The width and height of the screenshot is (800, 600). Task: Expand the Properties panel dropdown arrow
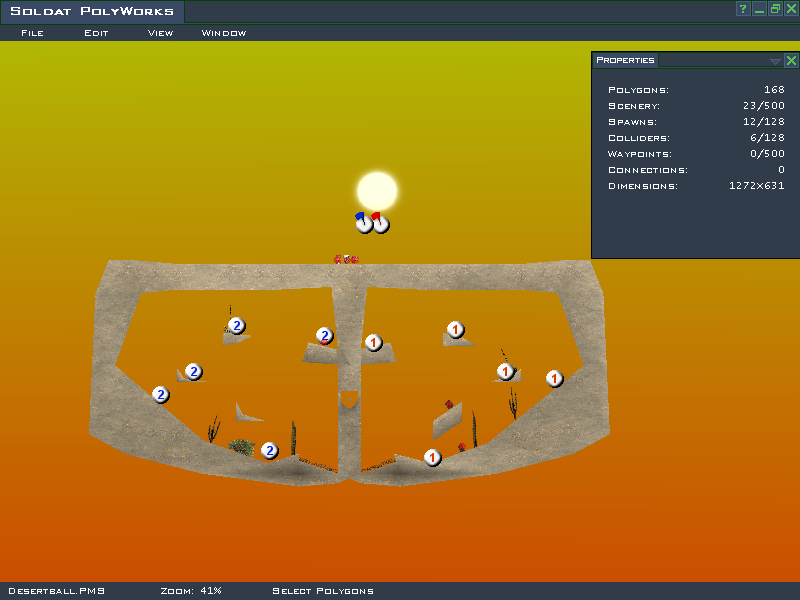[x=775, y=61]
